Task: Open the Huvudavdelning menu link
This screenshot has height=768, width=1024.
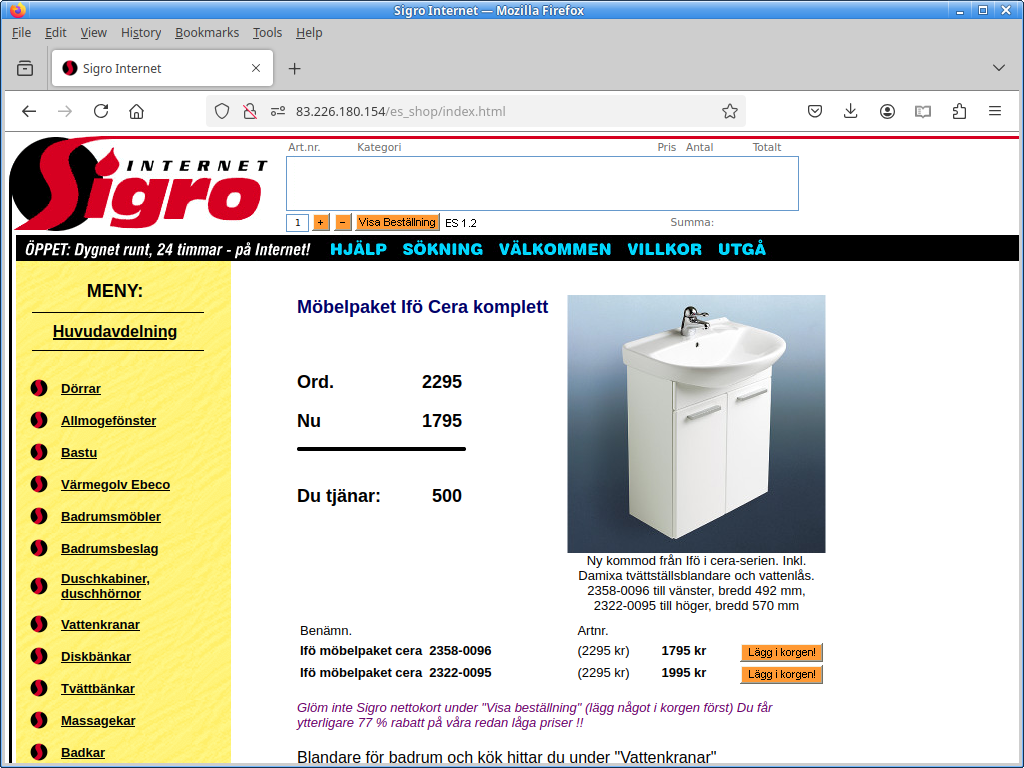Action: pos(115,331)
